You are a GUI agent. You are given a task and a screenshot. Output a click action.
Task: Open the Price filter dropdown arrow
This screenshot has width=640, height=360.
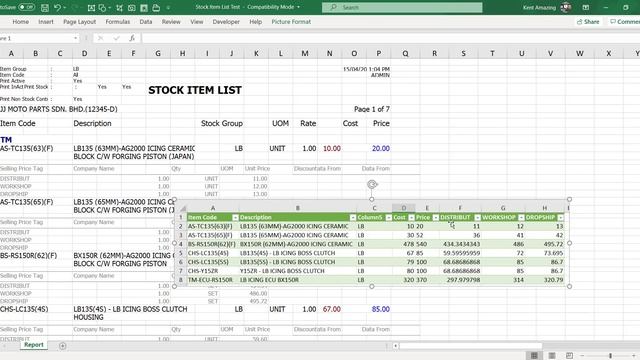click(436, 218)
